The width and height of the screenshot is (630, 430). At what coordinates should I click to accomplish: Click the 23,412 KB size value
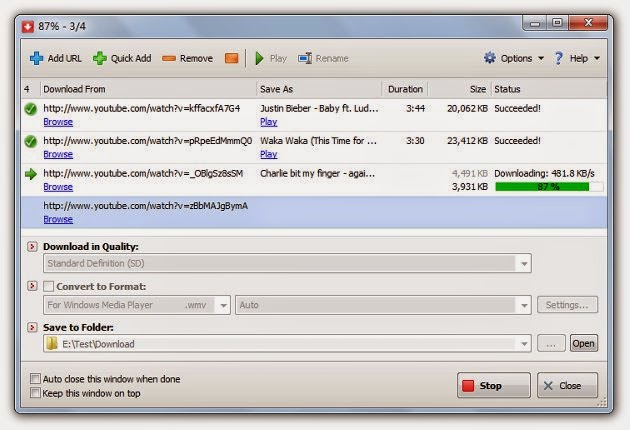click(x=467, y=141)
